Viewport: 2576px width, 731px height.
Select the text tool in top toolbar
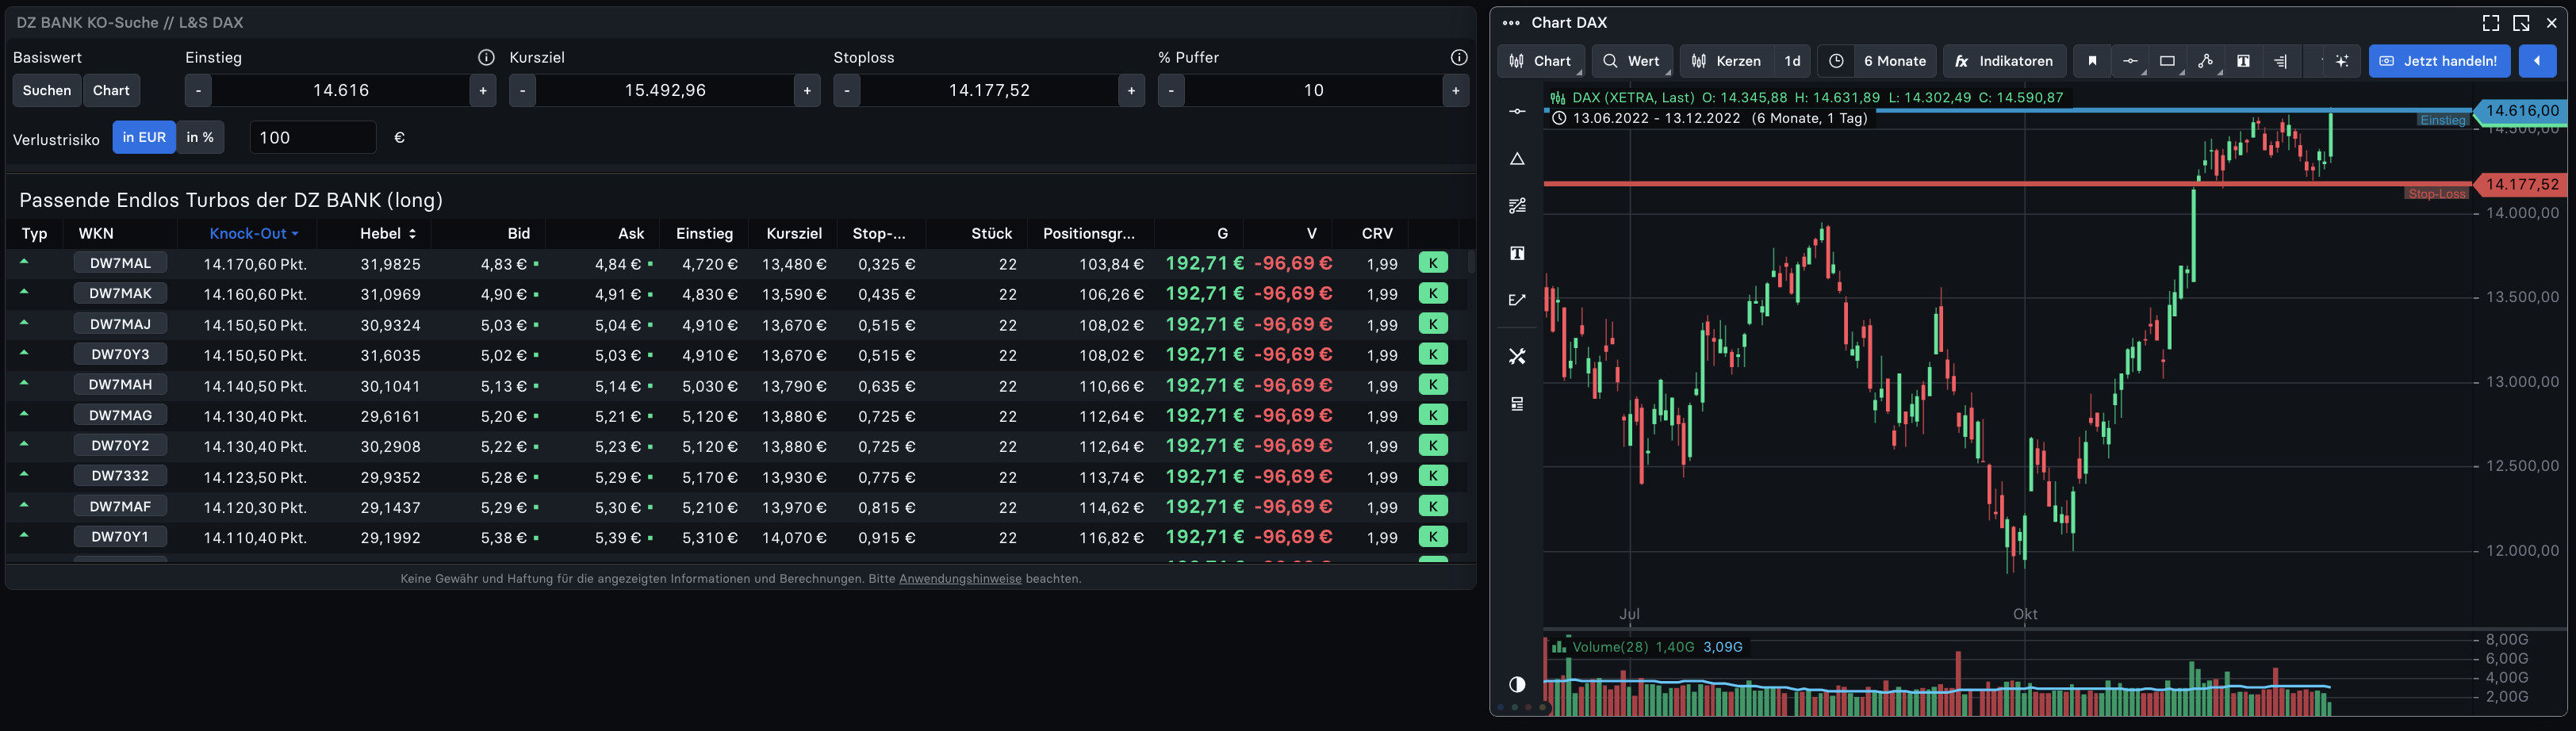[2243, 61]
